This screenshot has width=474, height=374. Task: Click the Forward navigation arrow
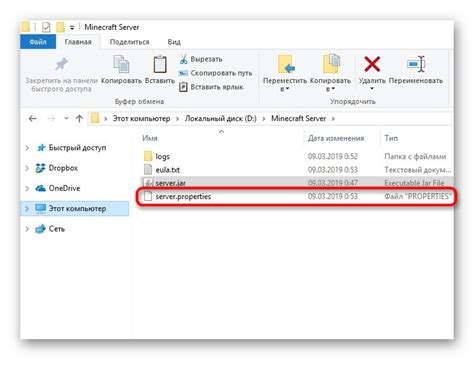pos(51,118)
